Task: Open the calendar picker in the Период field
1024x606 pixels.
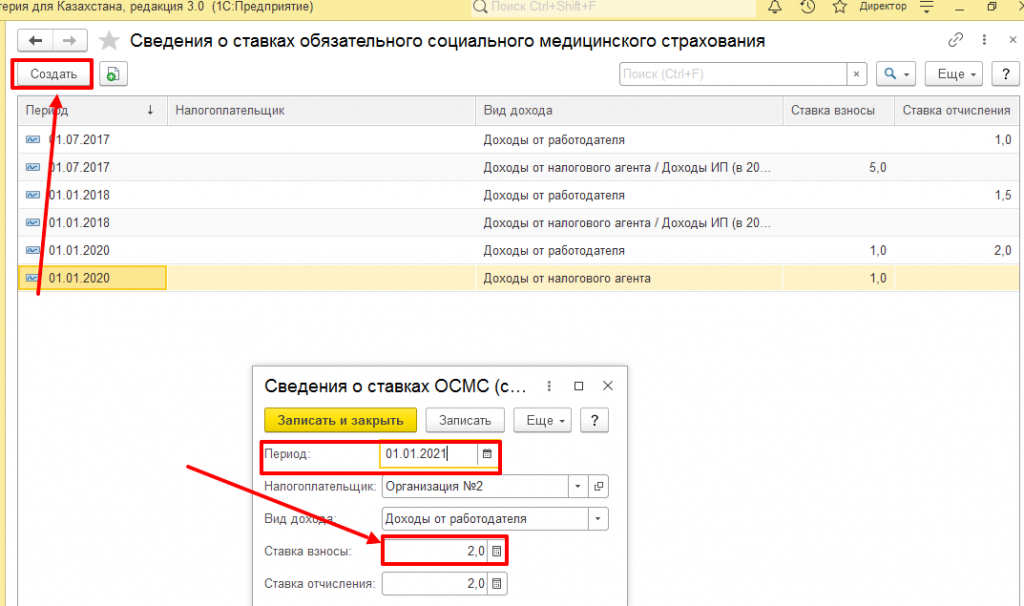Action: pos(487,454)
